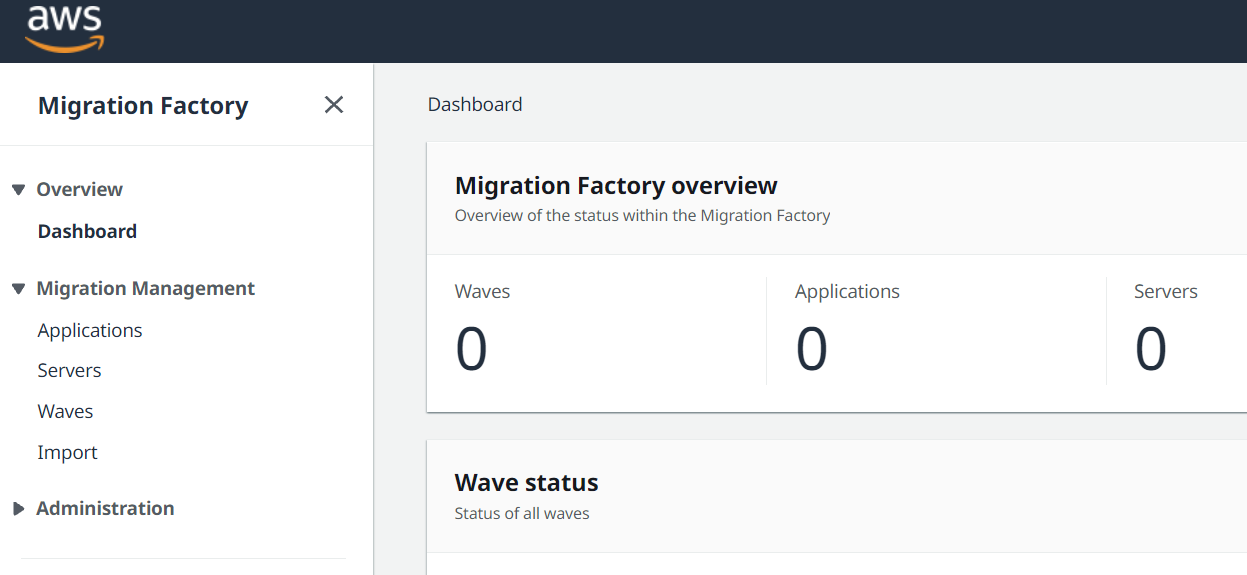Close the Migration Factory sidebar
Viewport: 1247px width, 575px height.
pyautogui.click(x=334, y=105)
